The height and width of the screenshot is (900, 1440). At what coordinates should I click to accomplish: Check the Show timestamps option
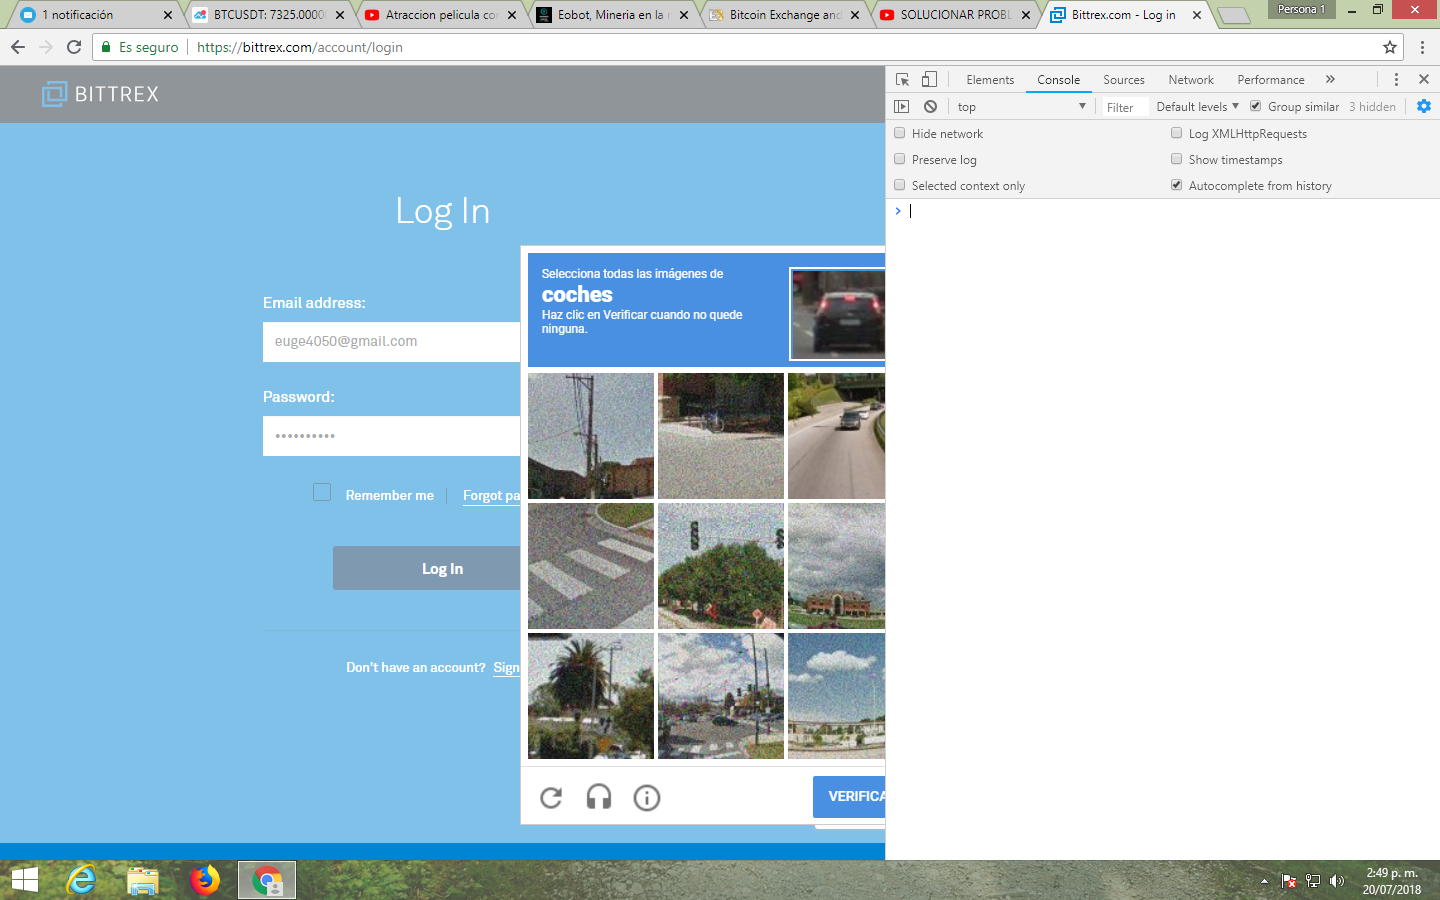click(1177, 159)
